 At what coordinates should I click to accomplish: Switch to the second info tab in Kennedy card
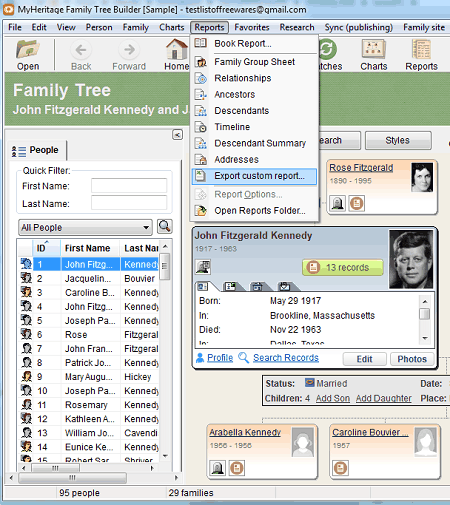[x=230, y=286]
